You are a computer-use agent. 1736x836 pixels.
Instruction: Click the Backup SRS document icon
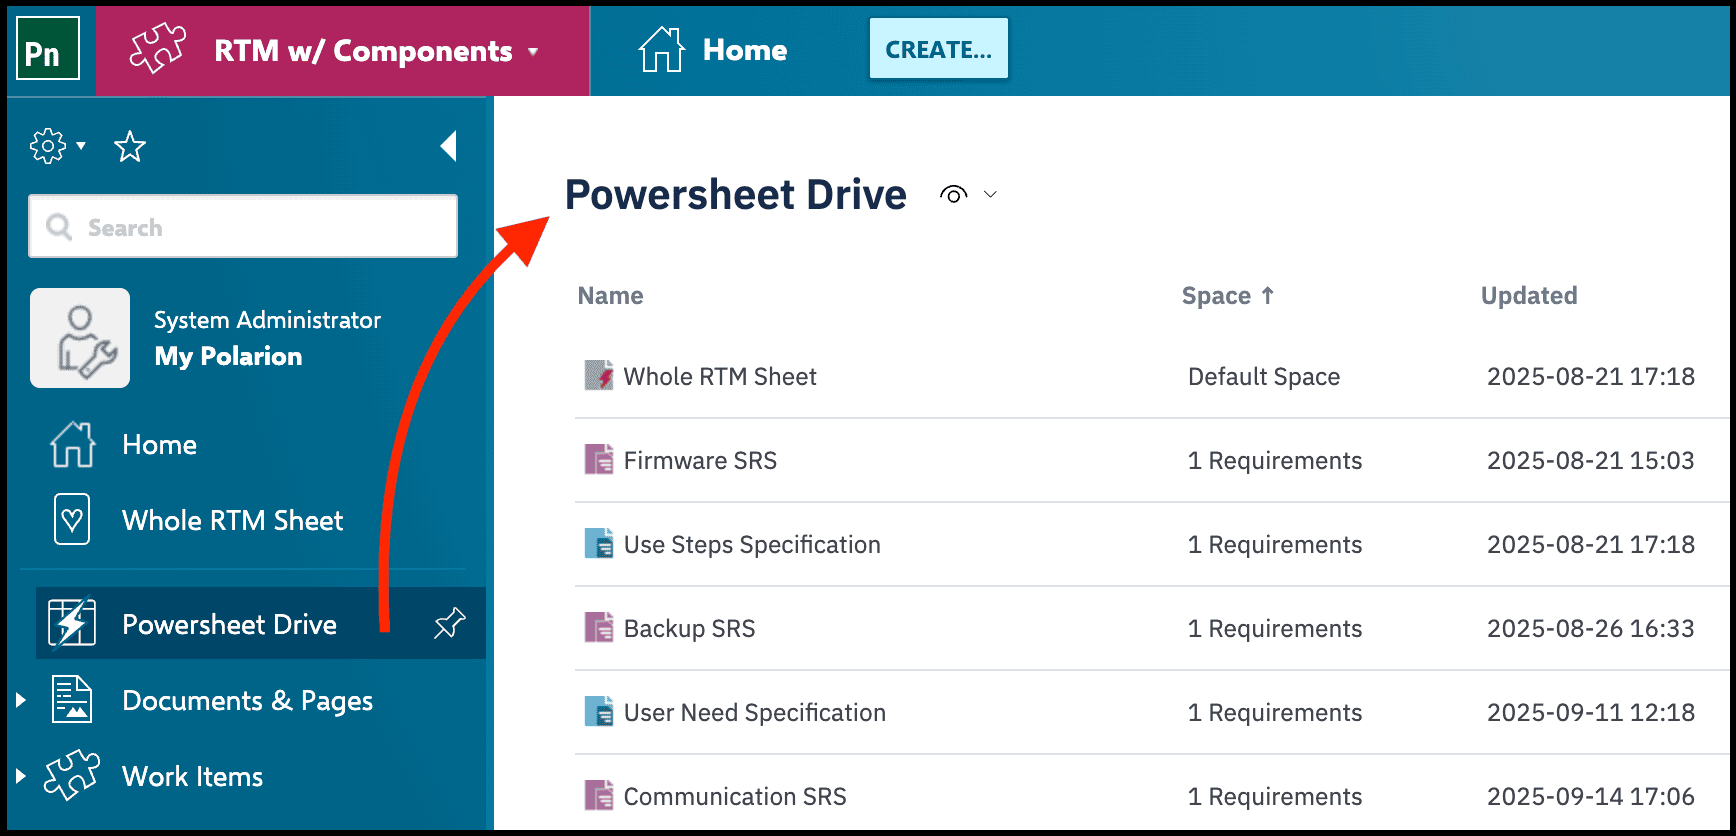(599, 627)
